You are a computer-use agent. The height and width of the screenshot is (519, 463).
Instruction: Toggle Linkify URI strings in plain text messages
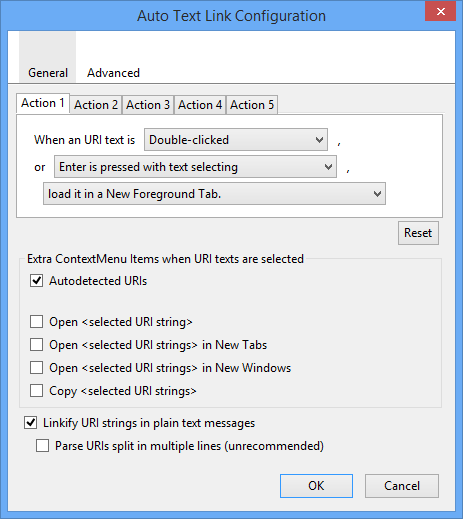coord(30,423)
